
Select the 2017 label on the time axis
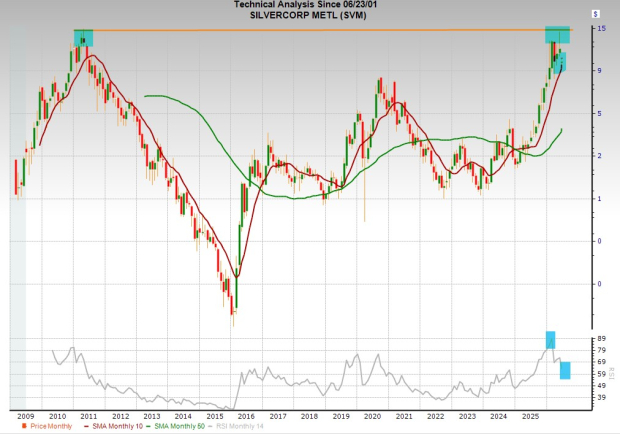(x=278, y=416)
